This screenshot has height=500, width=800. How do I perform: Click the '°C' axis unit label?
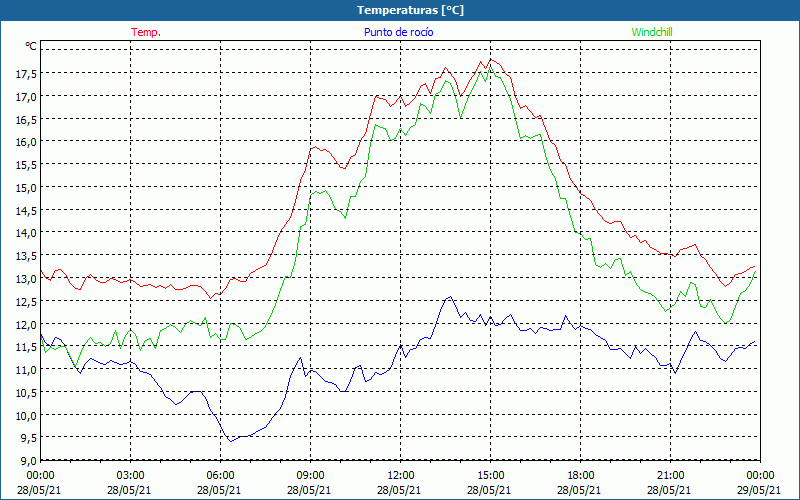click(31, 46)
